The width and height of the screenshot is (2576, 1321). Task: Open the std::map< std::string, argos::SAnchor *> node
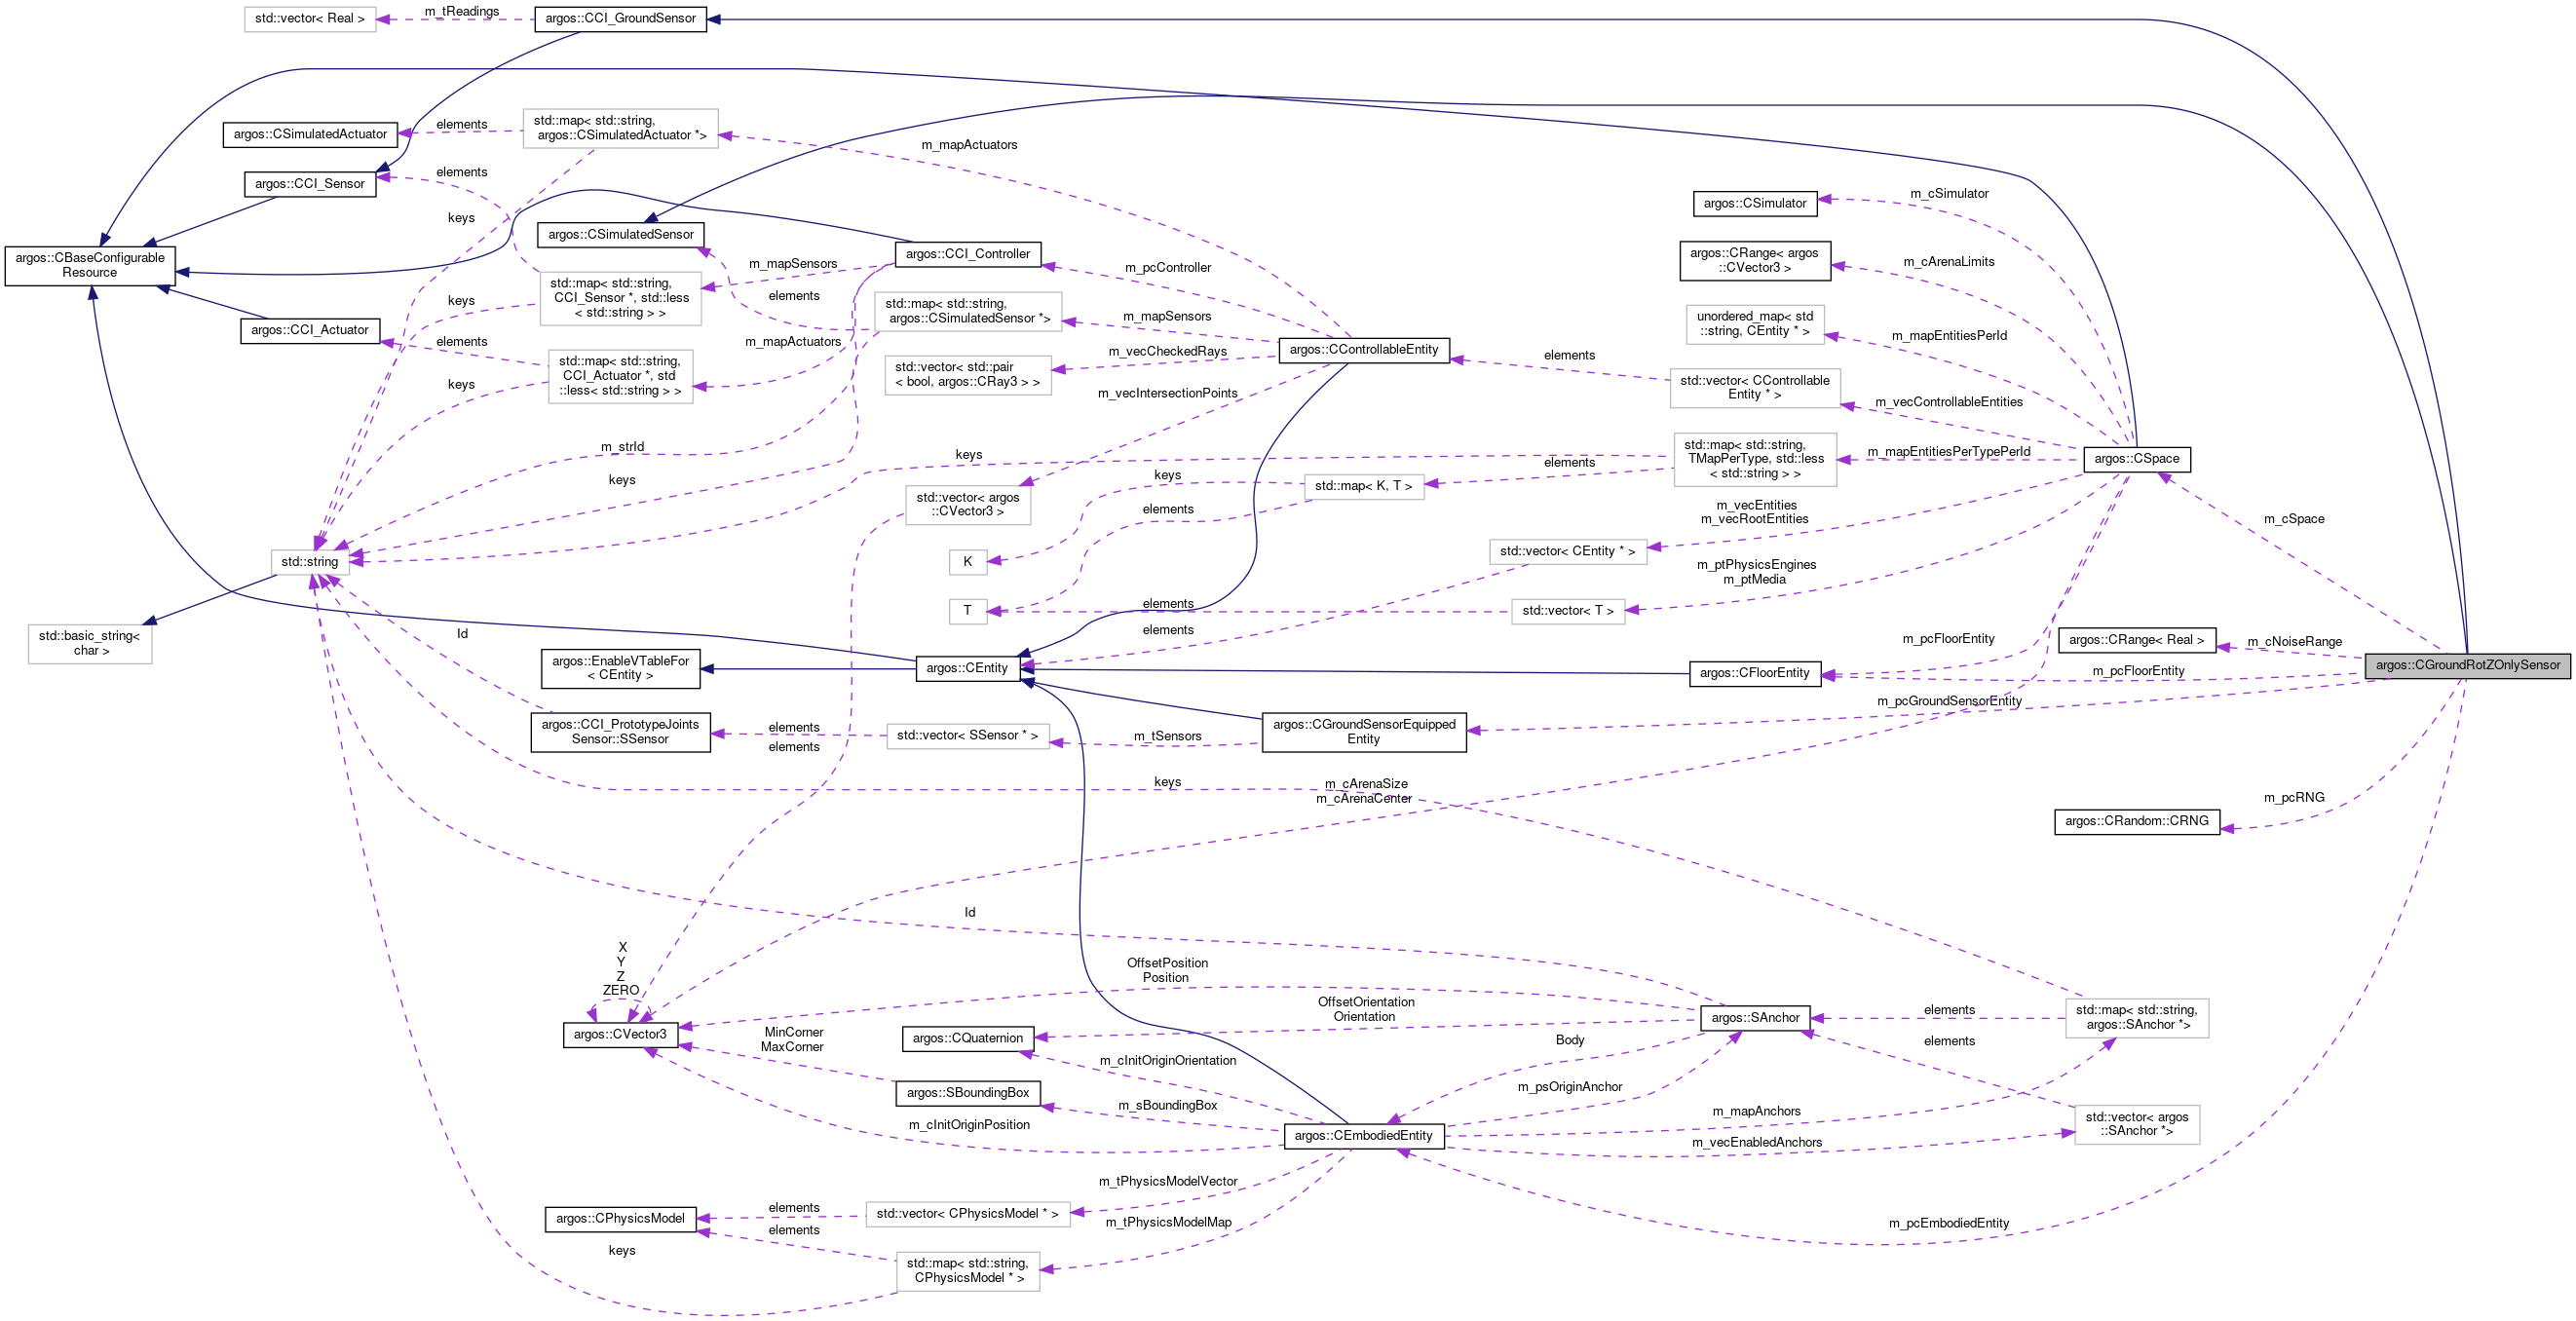pyautogui.click(x=2137, y=1018)
